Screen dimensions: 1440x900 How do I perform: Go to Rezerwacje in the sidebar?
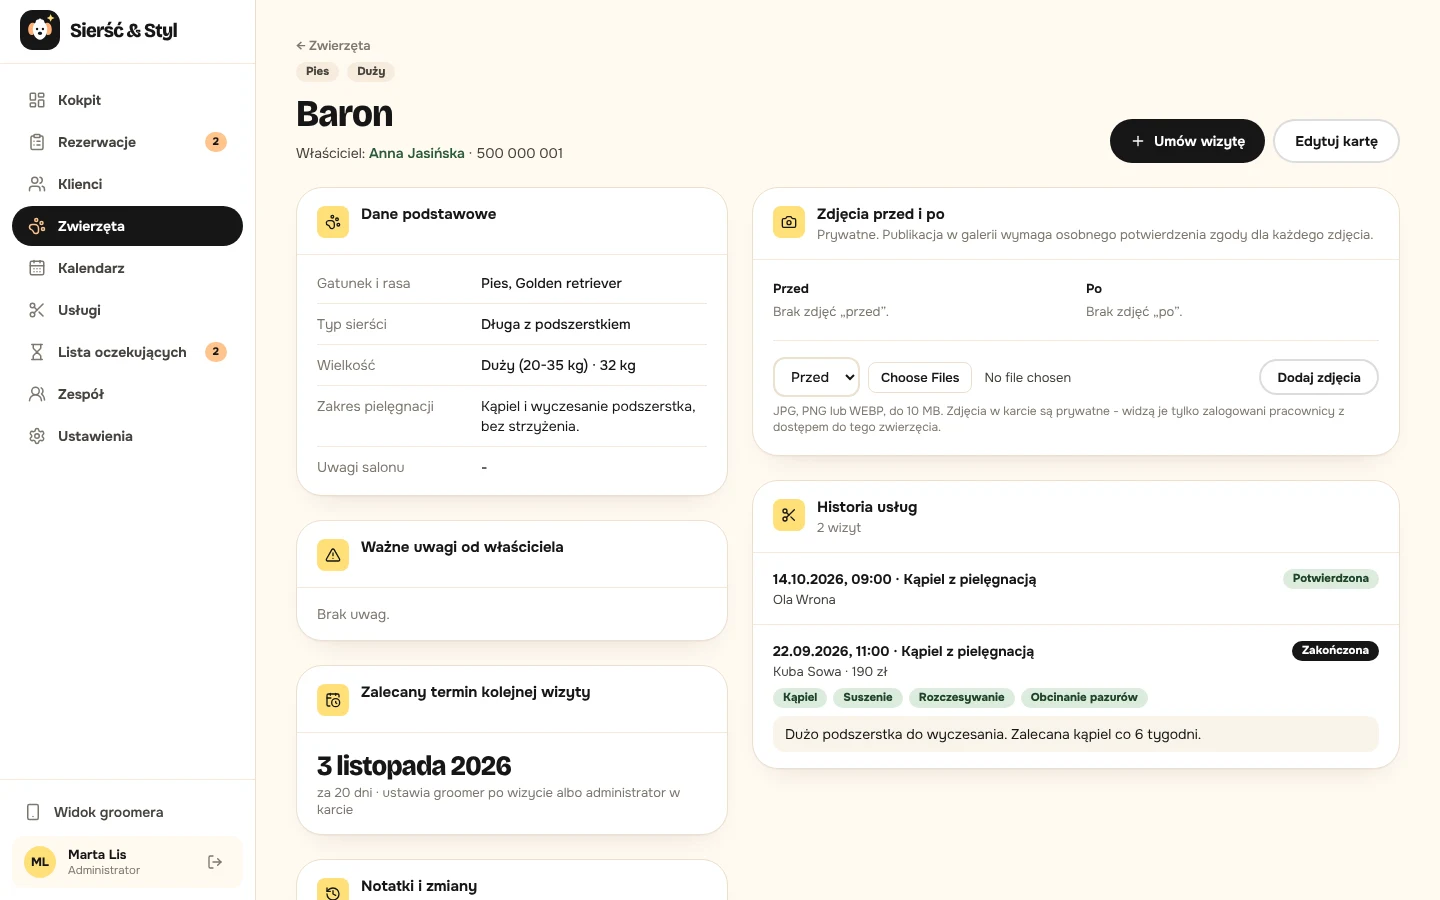(127, 142)
